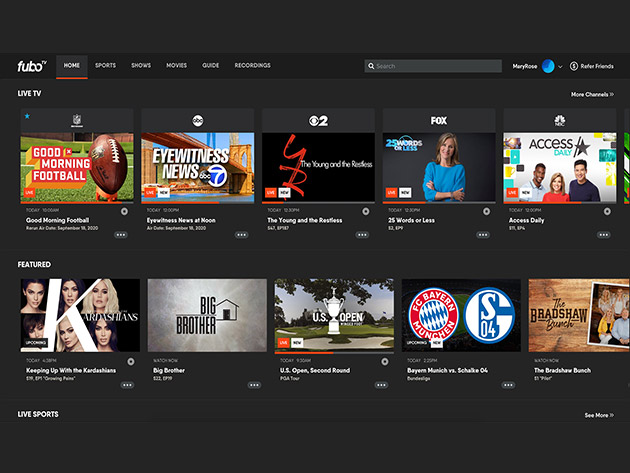Image resolution: width=630 pixels, height=473 pixels.
Task: Play the Good Morning Football thumbnail
Action: coord(77,167)
